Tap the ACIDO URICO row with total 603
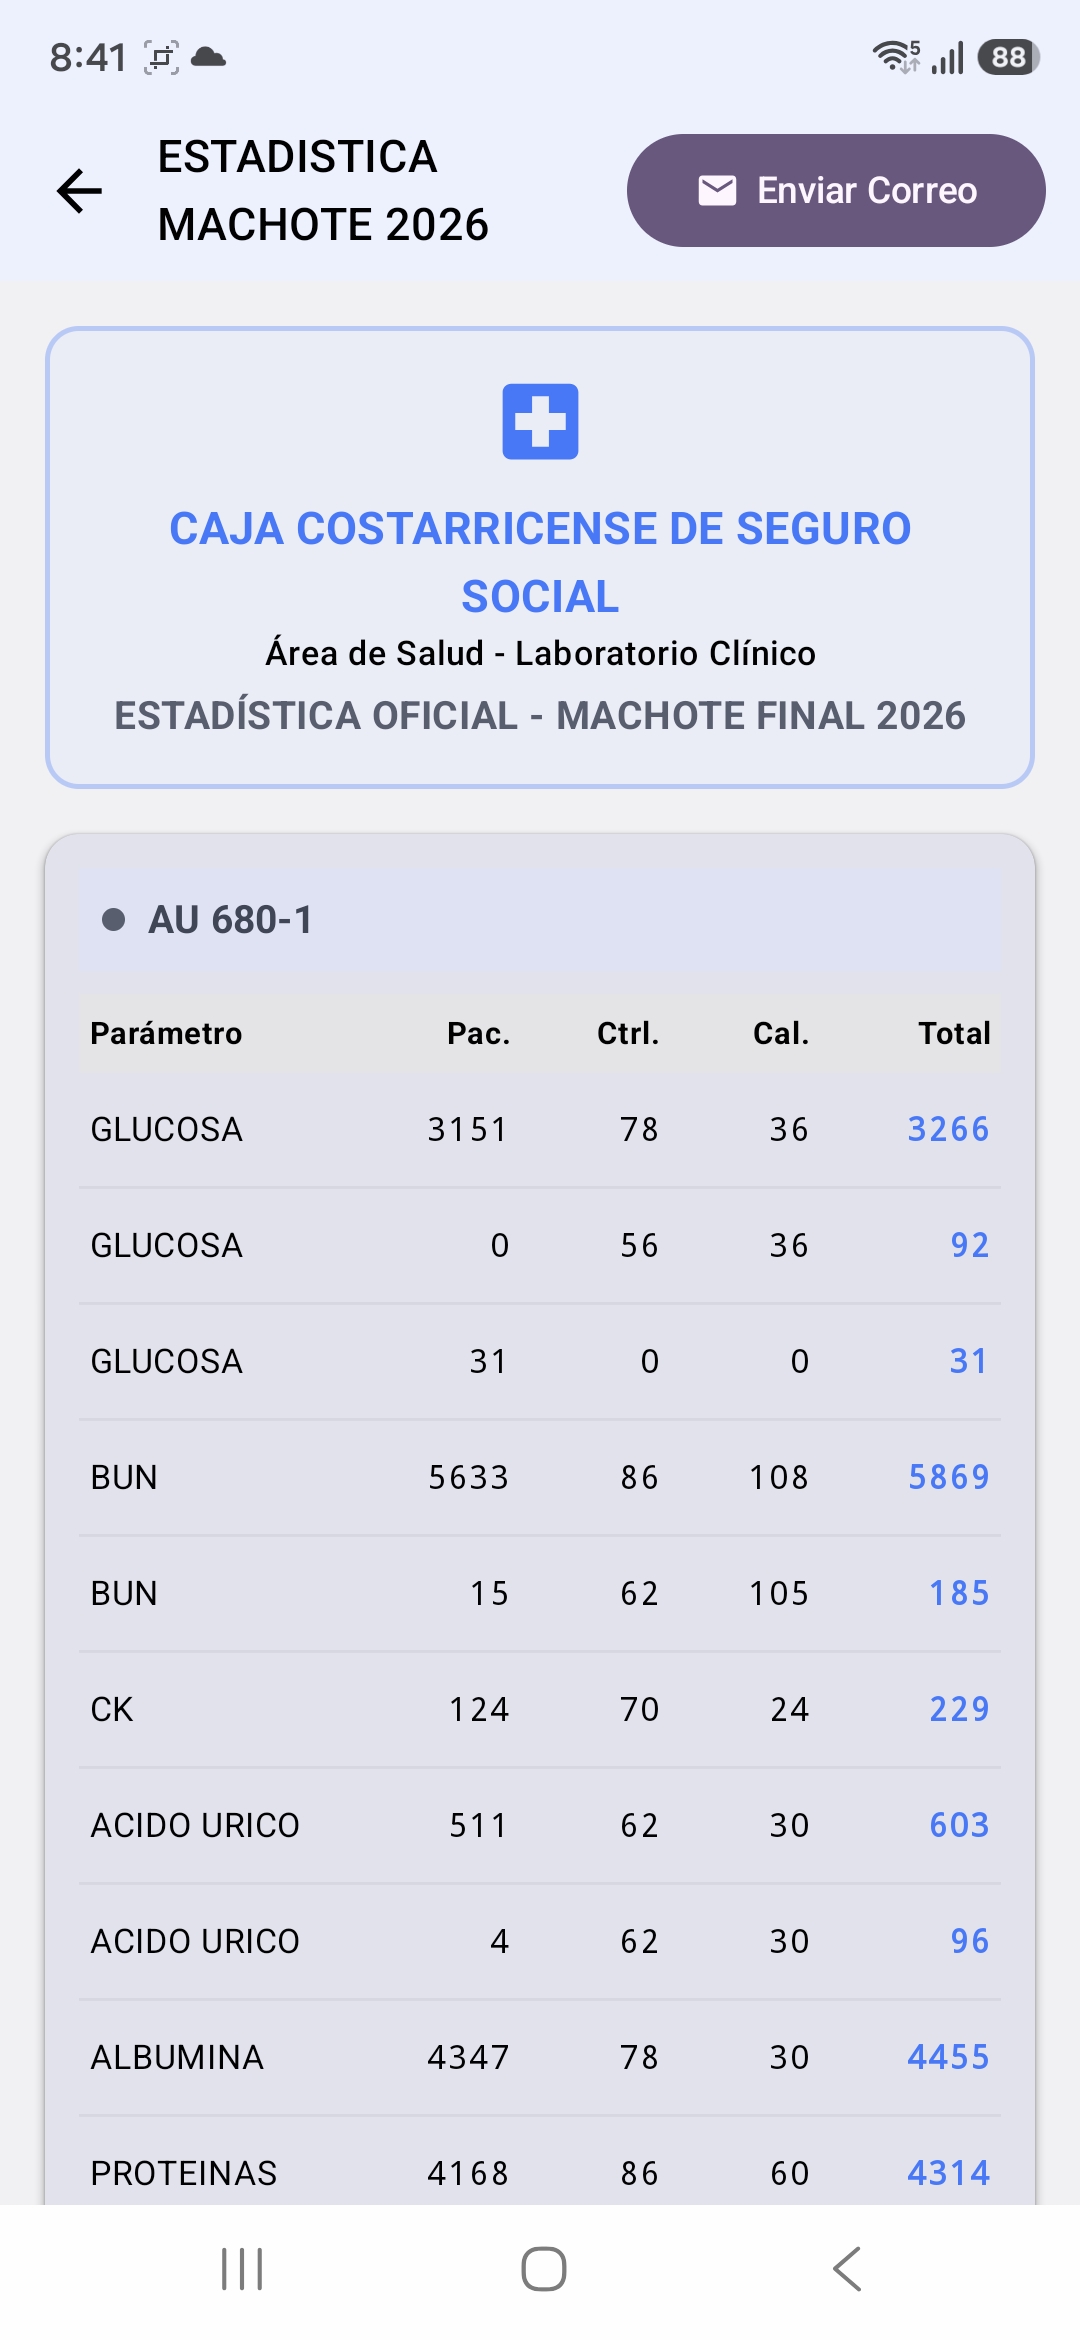The image size is (1080, 2340). [540, 1825]
